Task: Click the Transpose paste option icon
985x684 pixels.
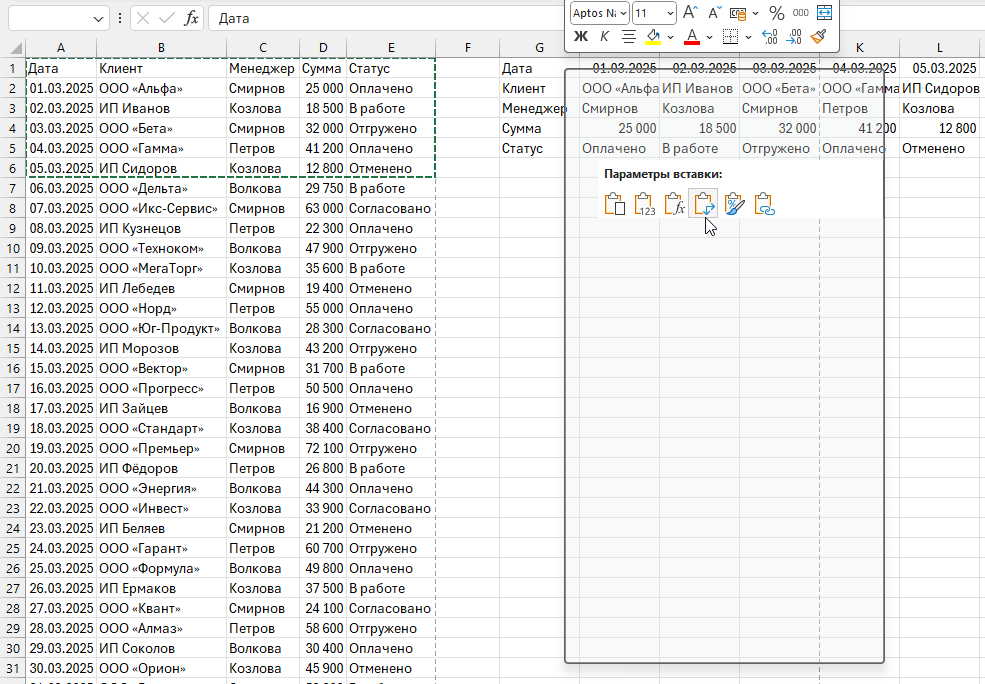Action: (x=705, y=204)
